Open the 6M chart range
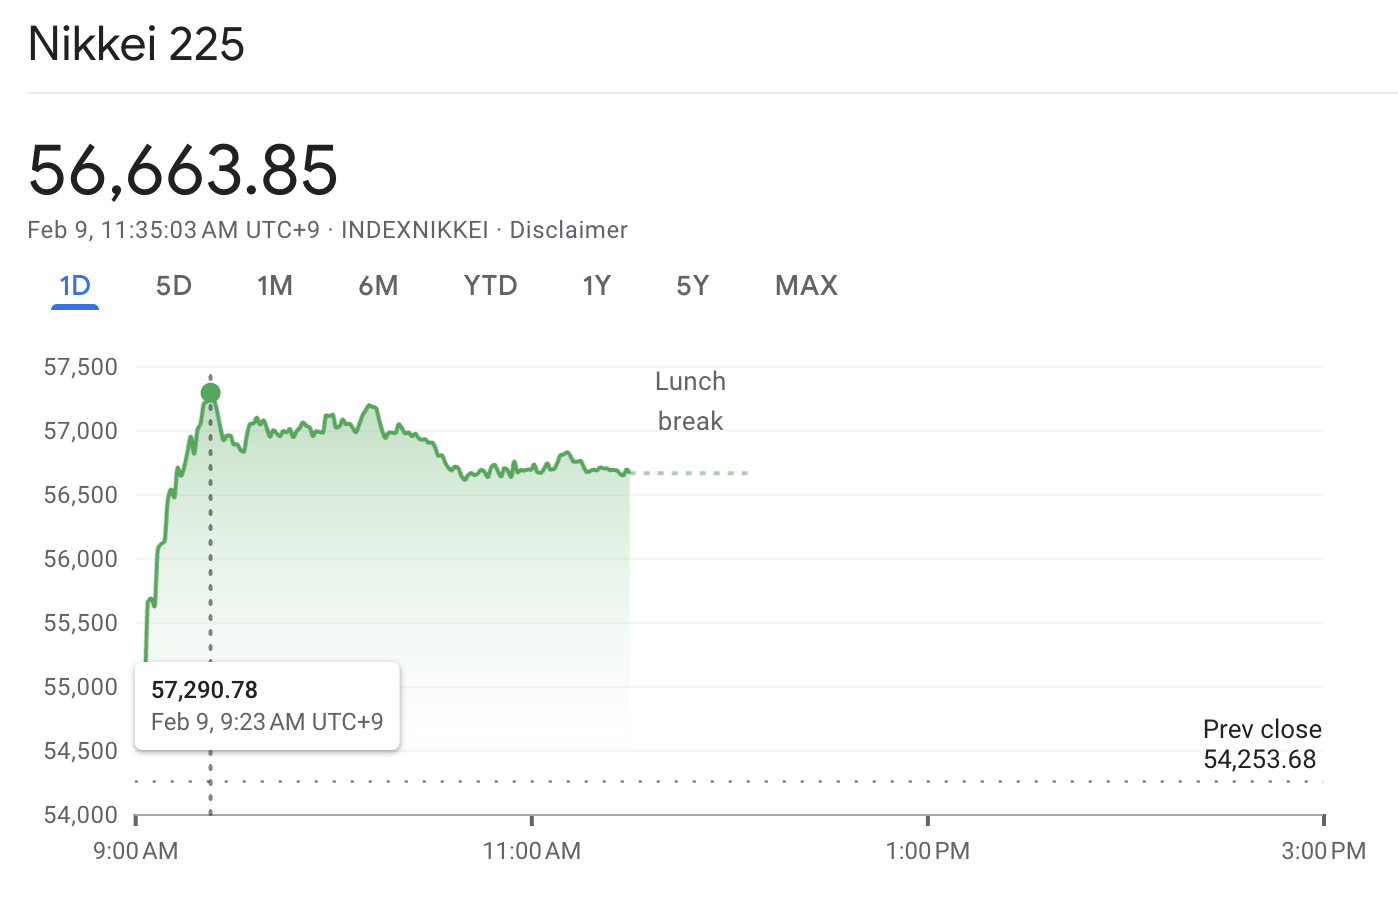Image resolution: width=1398 pixels, height=898 pixels. [379, 286]
